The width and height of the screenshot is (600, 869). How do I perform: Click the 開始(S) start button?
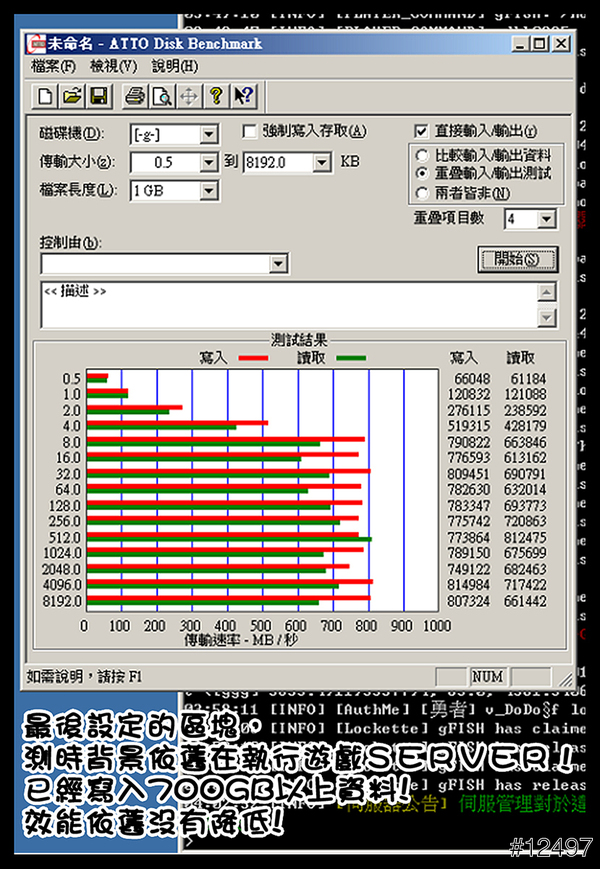pos(517,259)
